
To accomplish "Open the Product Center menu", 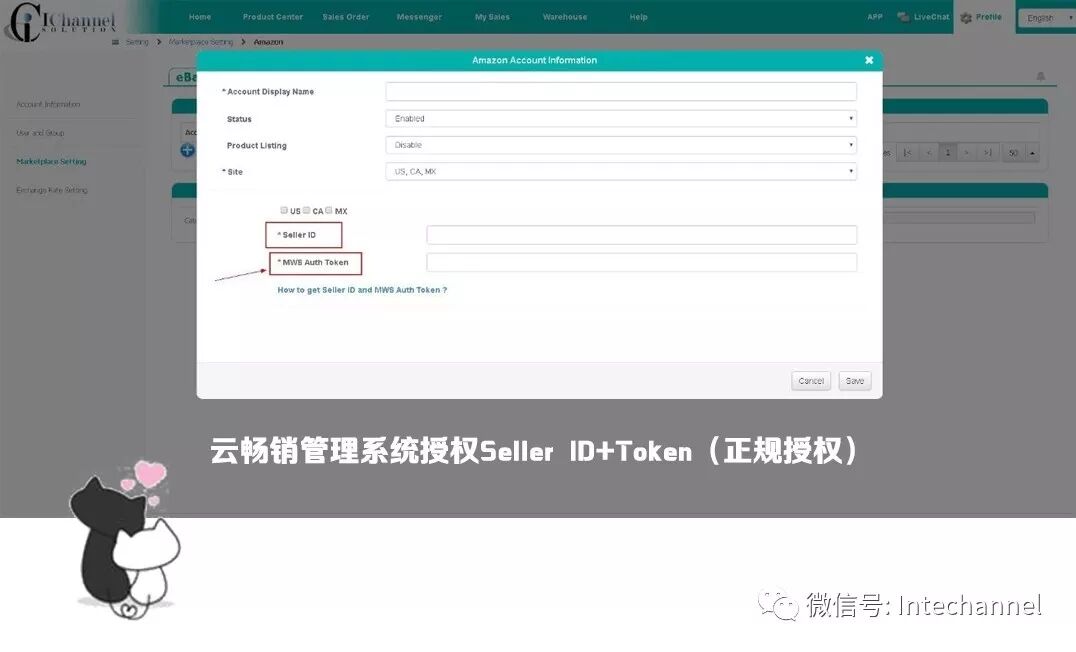I will (x=272, y=17).
